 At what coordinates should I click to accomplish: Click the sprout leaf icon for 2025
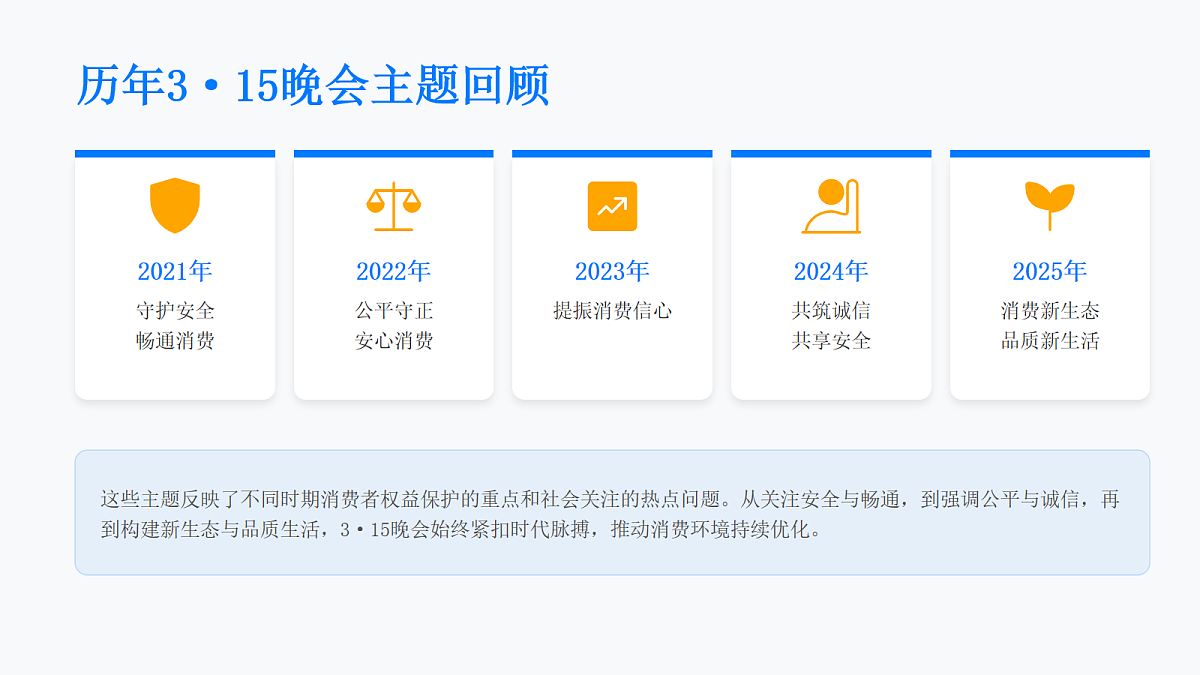(x=1049, y=207)
